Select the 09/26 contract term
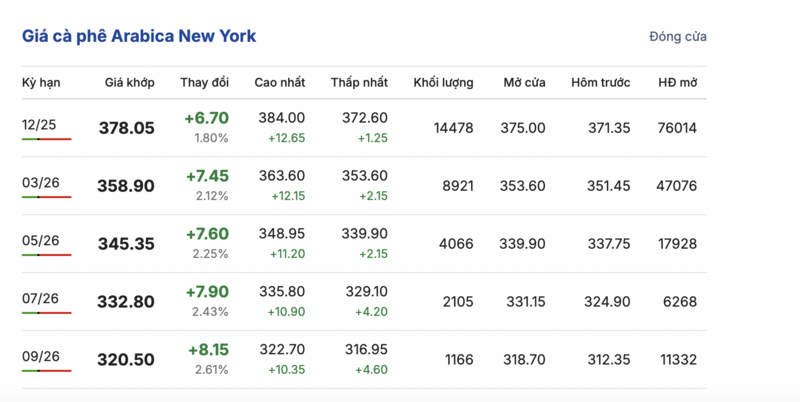 pos(36,354)
